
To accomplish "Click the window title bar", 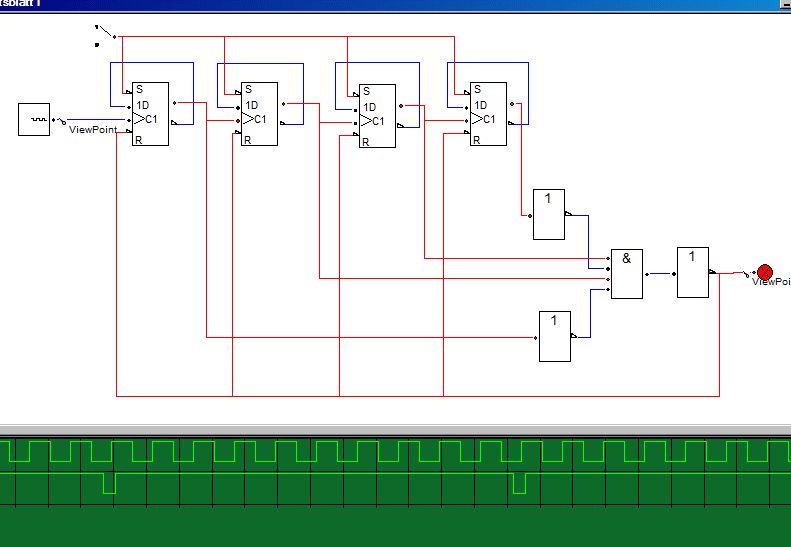I will [x=396, y=5].
